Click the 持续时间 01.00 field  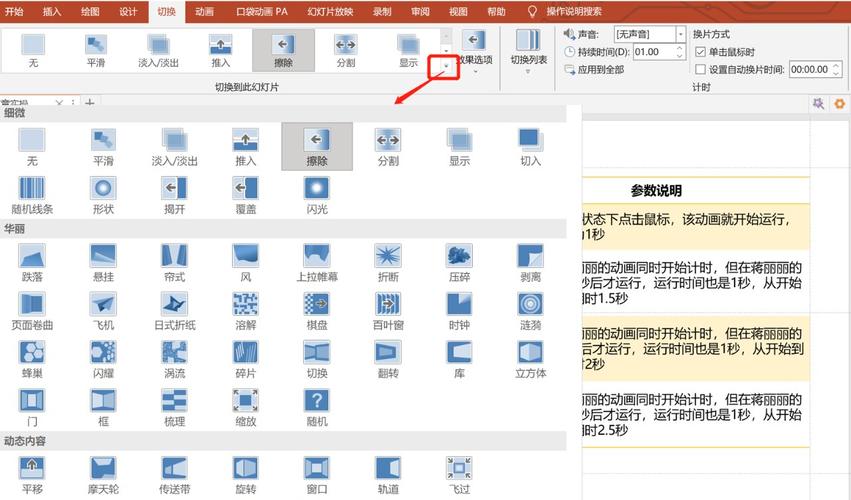653,52
